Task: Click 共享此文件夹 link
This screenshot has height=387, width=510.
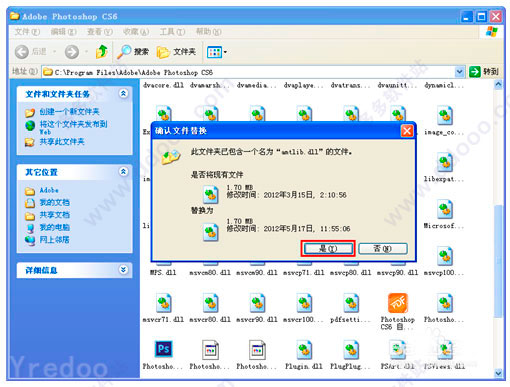Action: pos(62,142)
